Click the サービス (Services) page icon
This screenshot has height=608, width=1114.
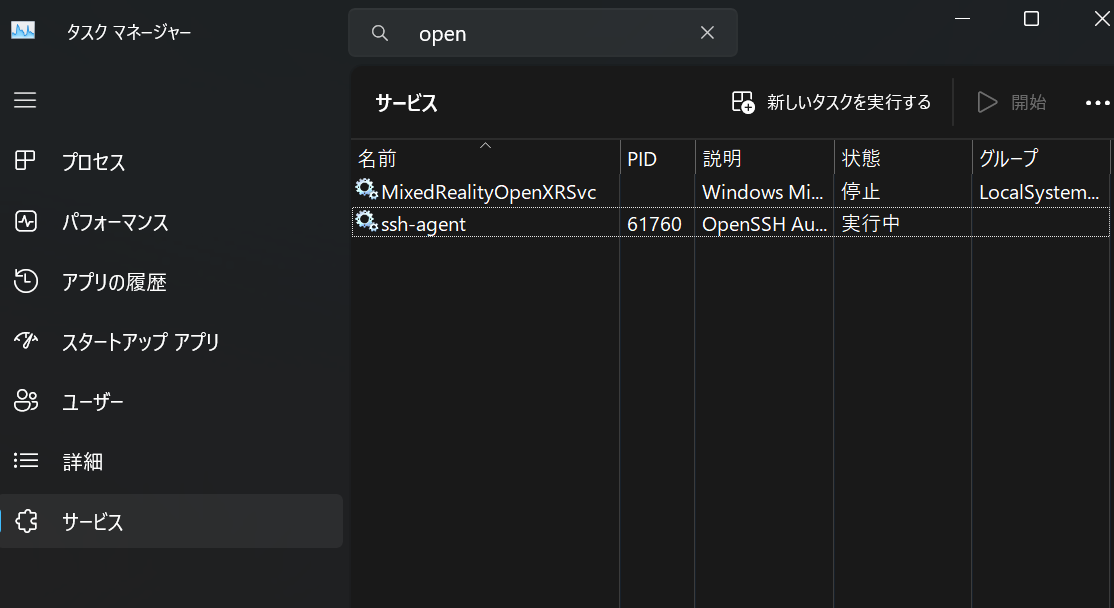(x=24, y=521)
